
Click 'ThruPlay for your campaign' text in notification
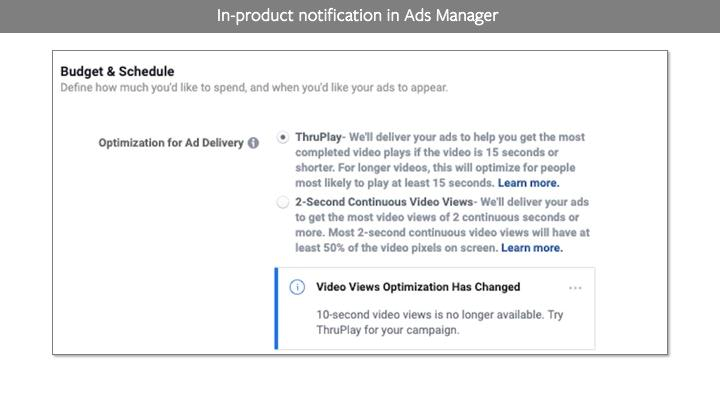388,330
